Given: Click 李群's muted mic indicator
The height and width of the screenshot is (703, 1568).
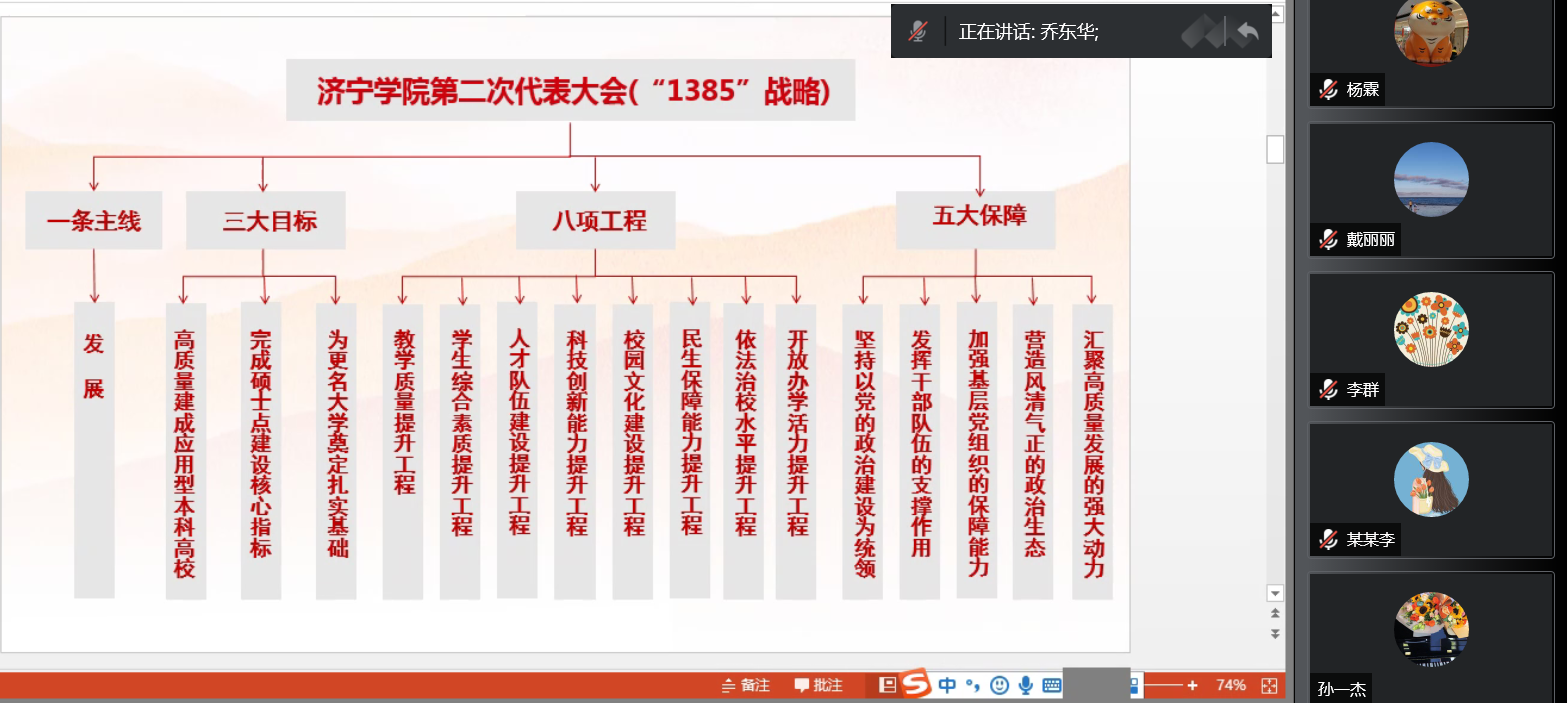Looking at the screenshot, I should pos(1328,389).
